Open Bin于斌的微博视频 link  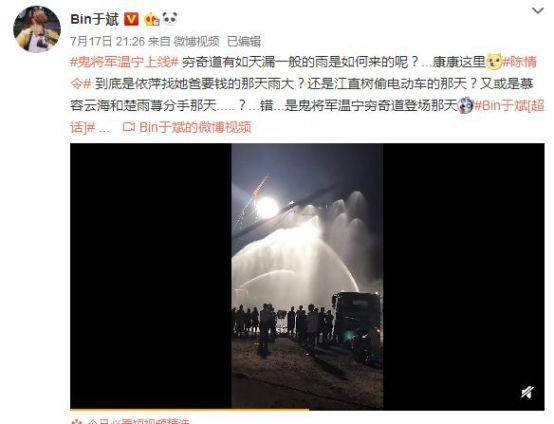pos(195,127)
